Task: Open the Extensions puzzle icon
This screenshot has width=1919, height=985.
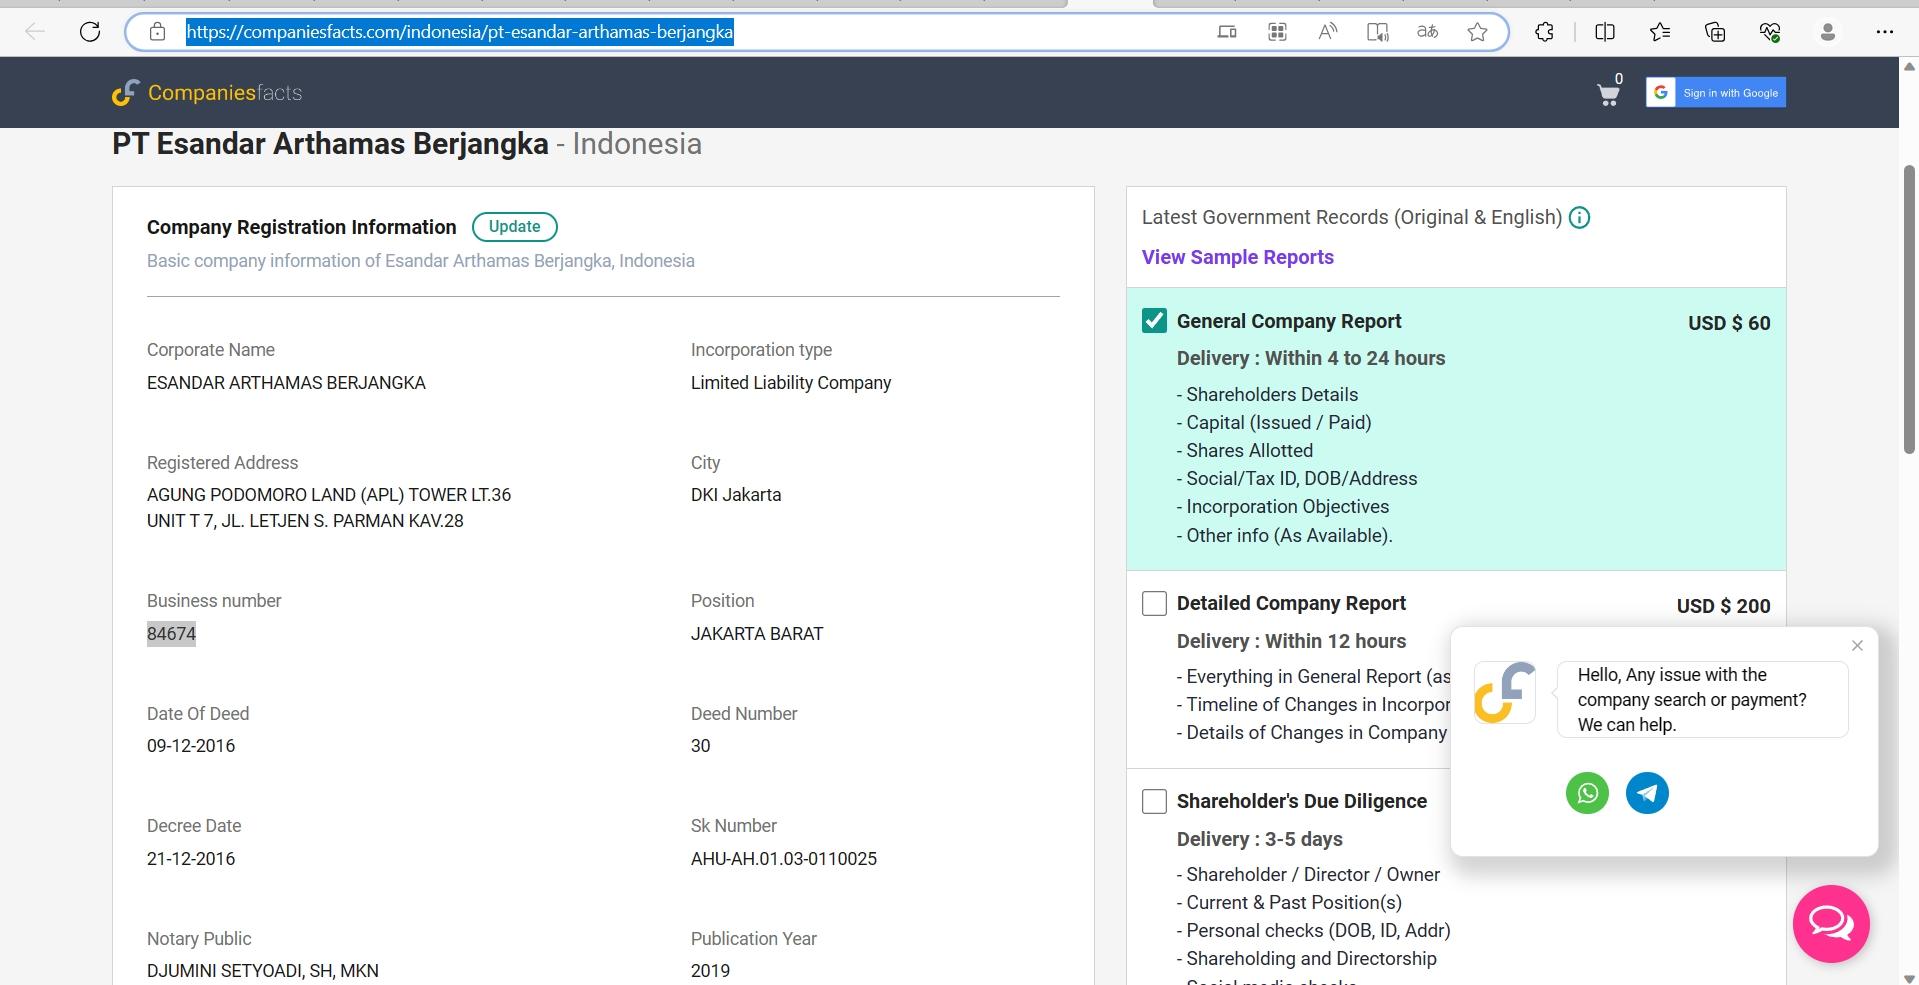Action: point(1545,32)
